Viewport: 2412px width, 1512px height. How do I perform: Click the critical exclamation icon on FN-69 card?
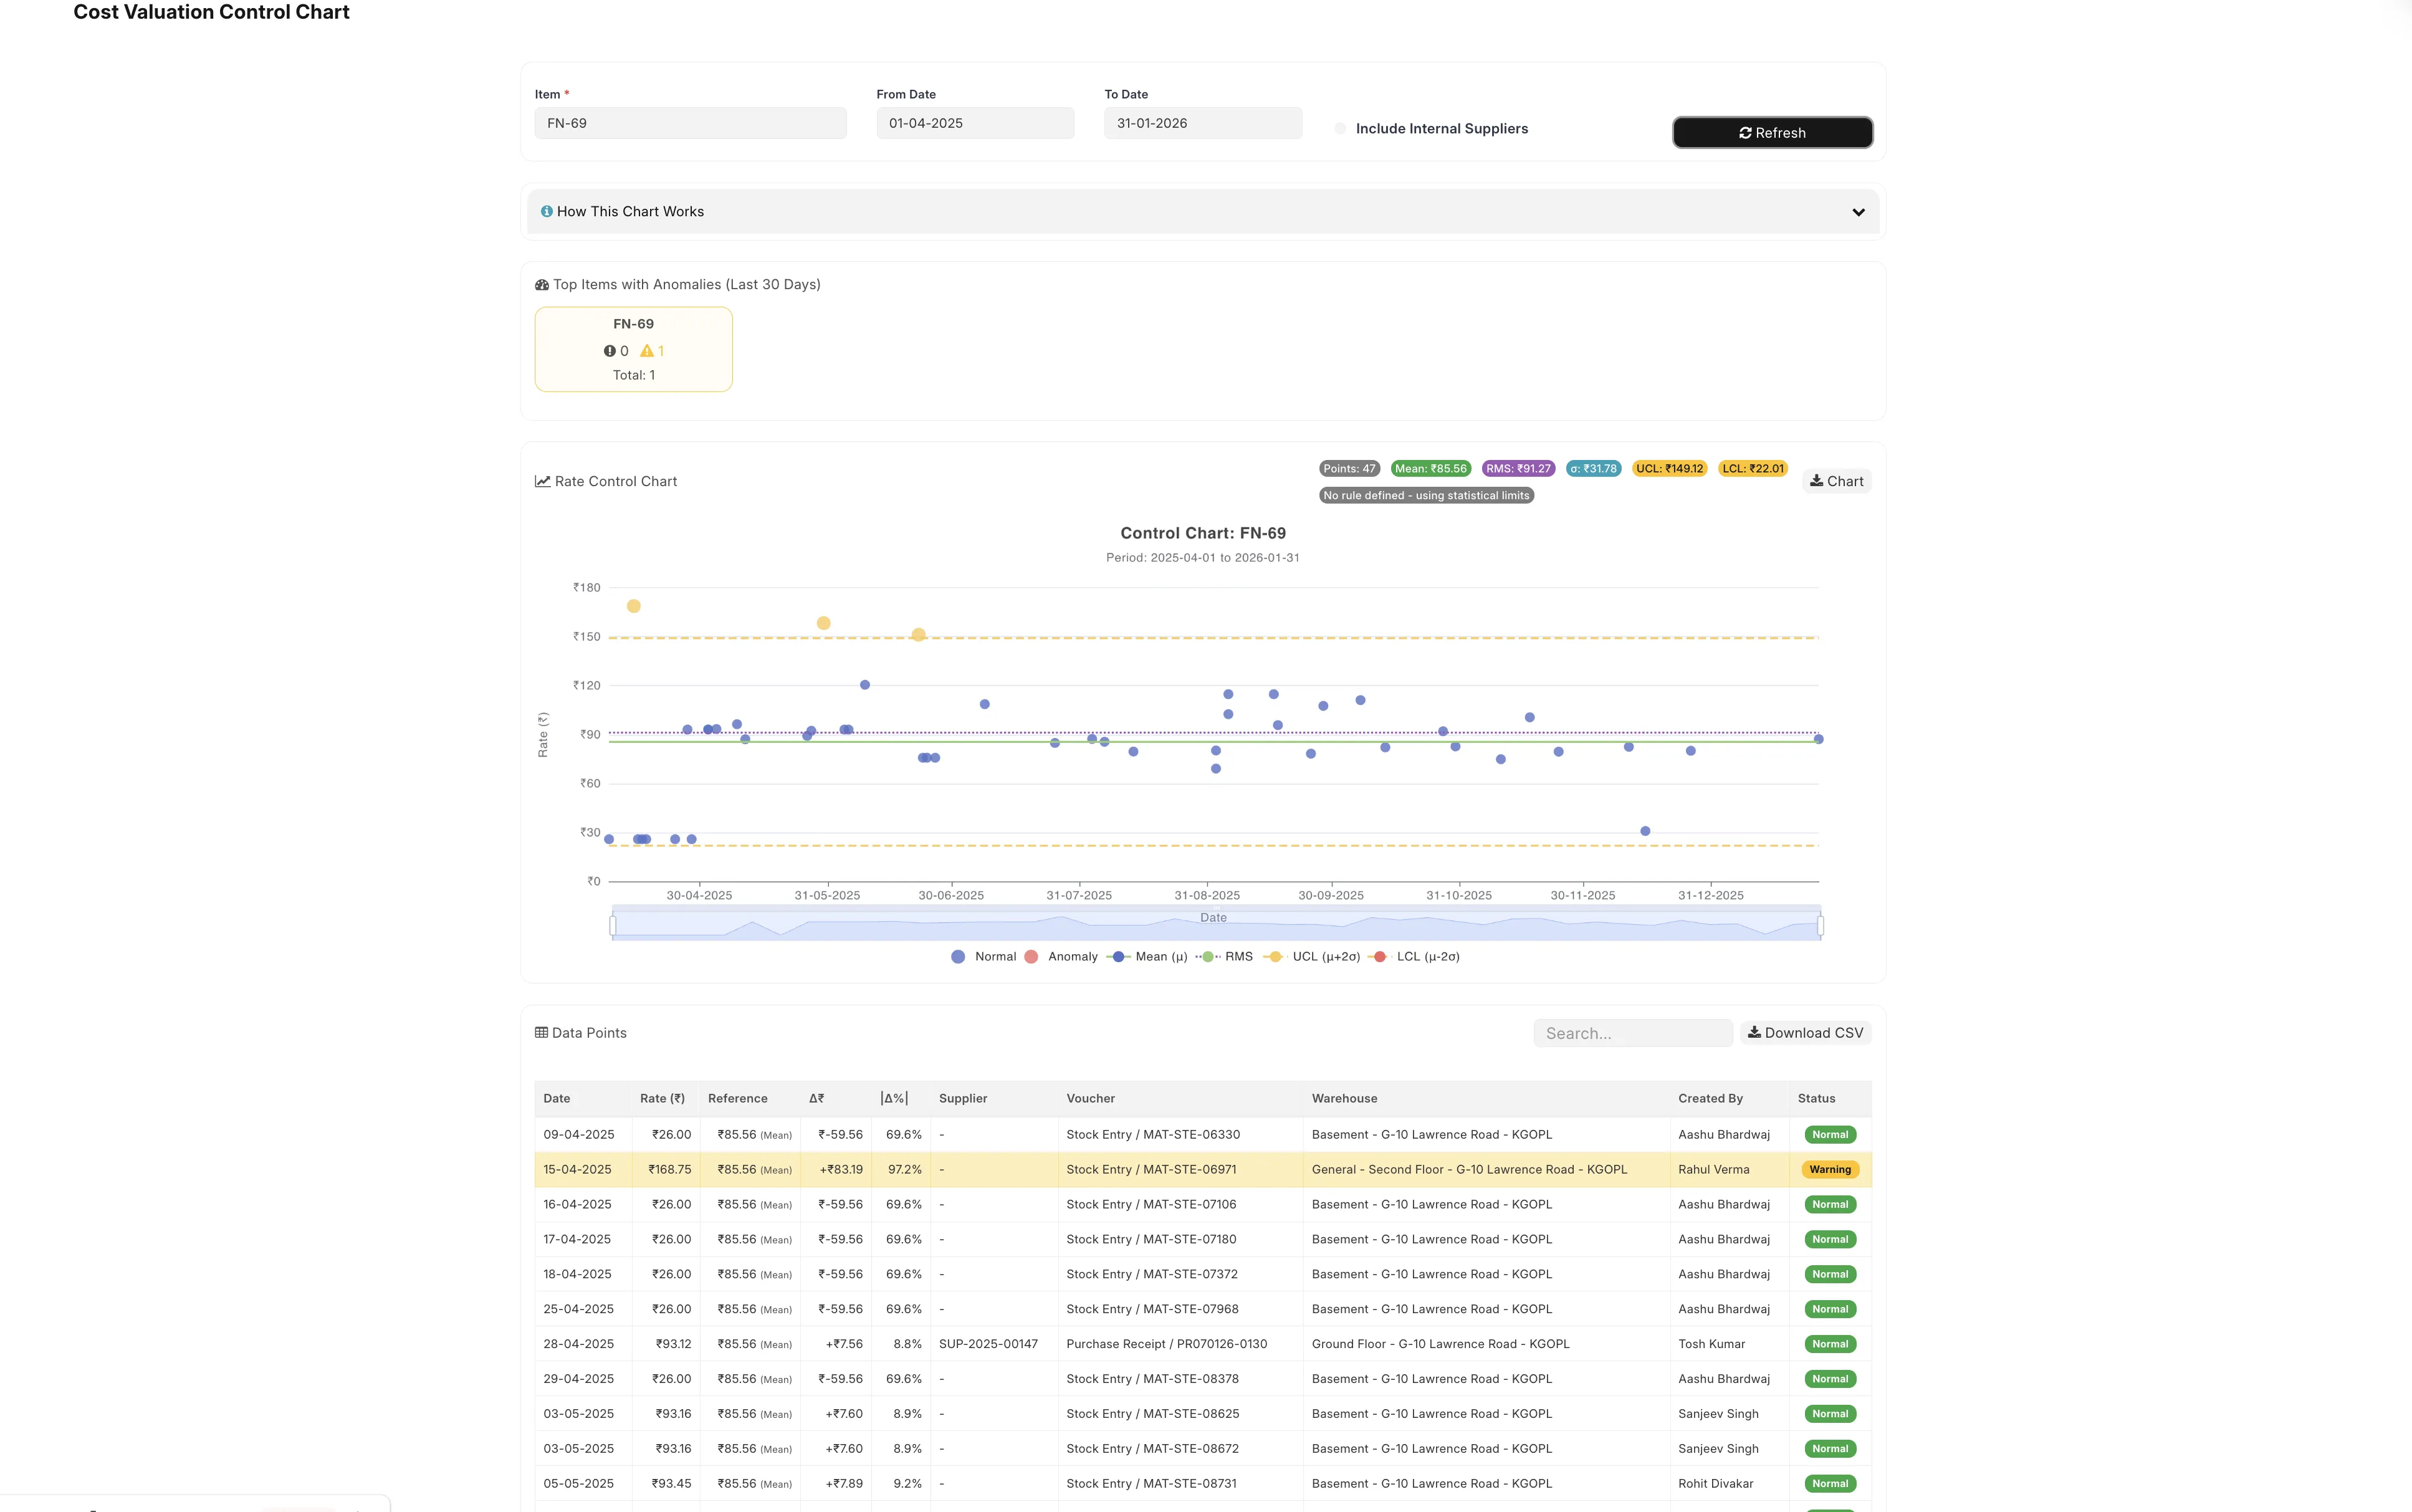pos(609,351)
